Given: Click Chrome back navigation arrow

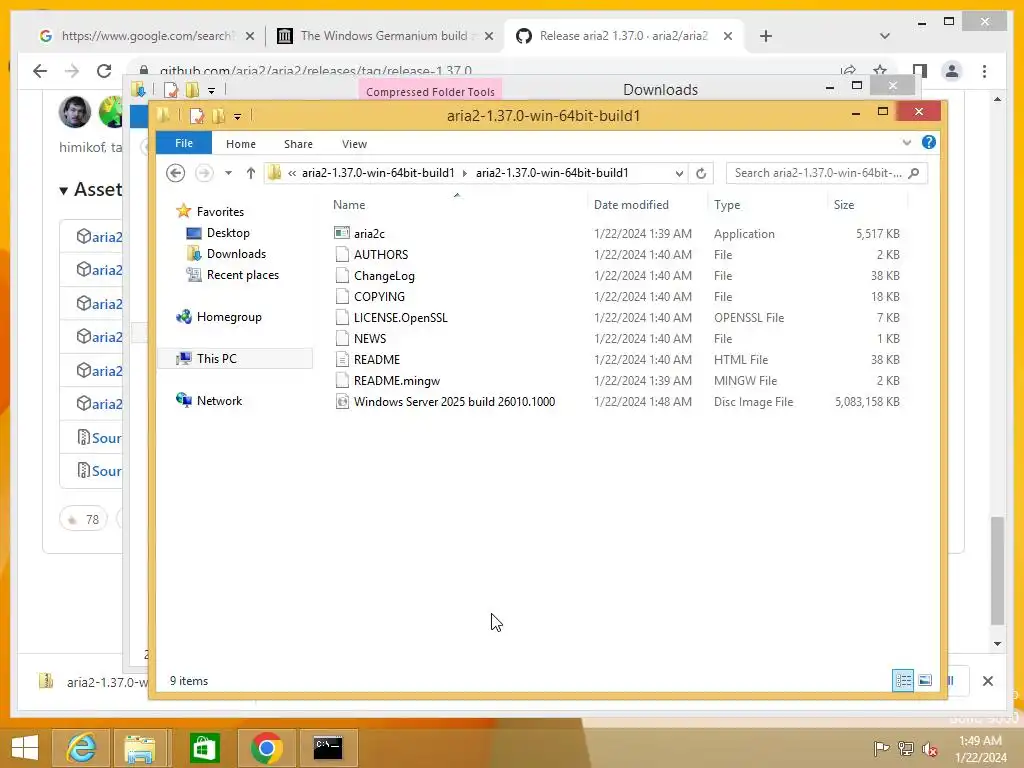Looking at the screenshot, I should 40,71.
